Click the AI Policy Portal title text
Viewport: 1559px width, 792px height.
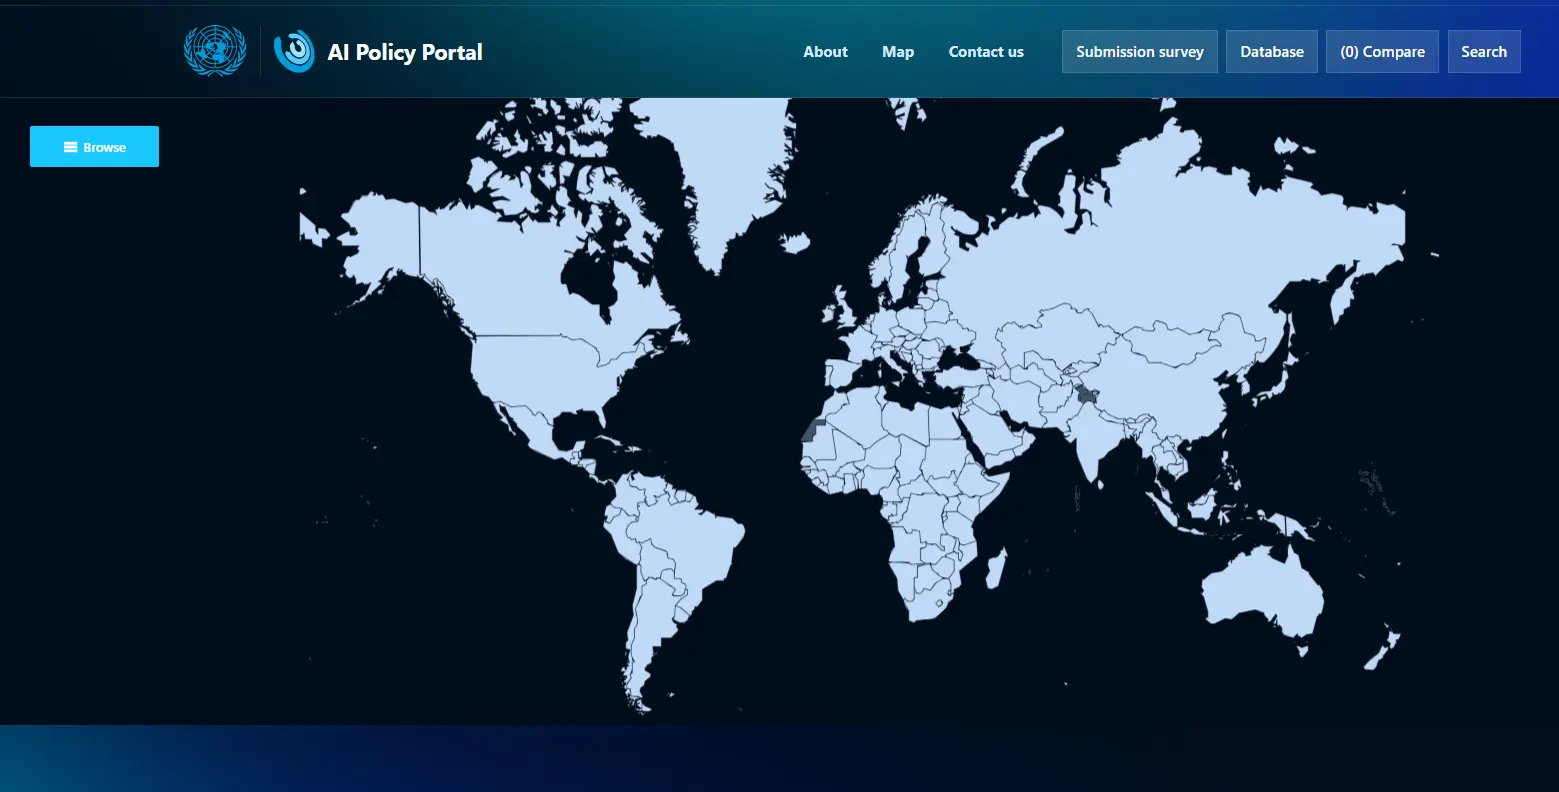click(405, 52)
